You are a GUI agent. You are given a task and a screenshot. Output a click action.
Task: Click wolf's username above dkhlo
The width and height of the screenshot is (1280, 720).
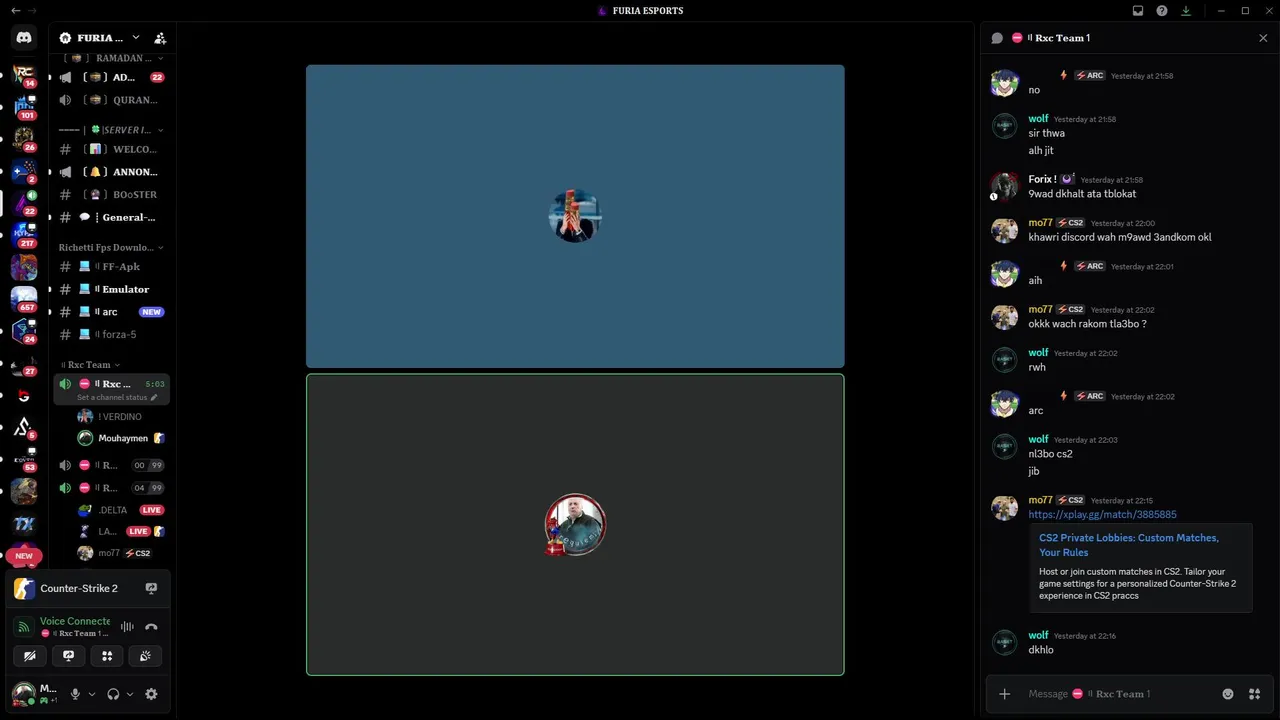(1038, 635)
